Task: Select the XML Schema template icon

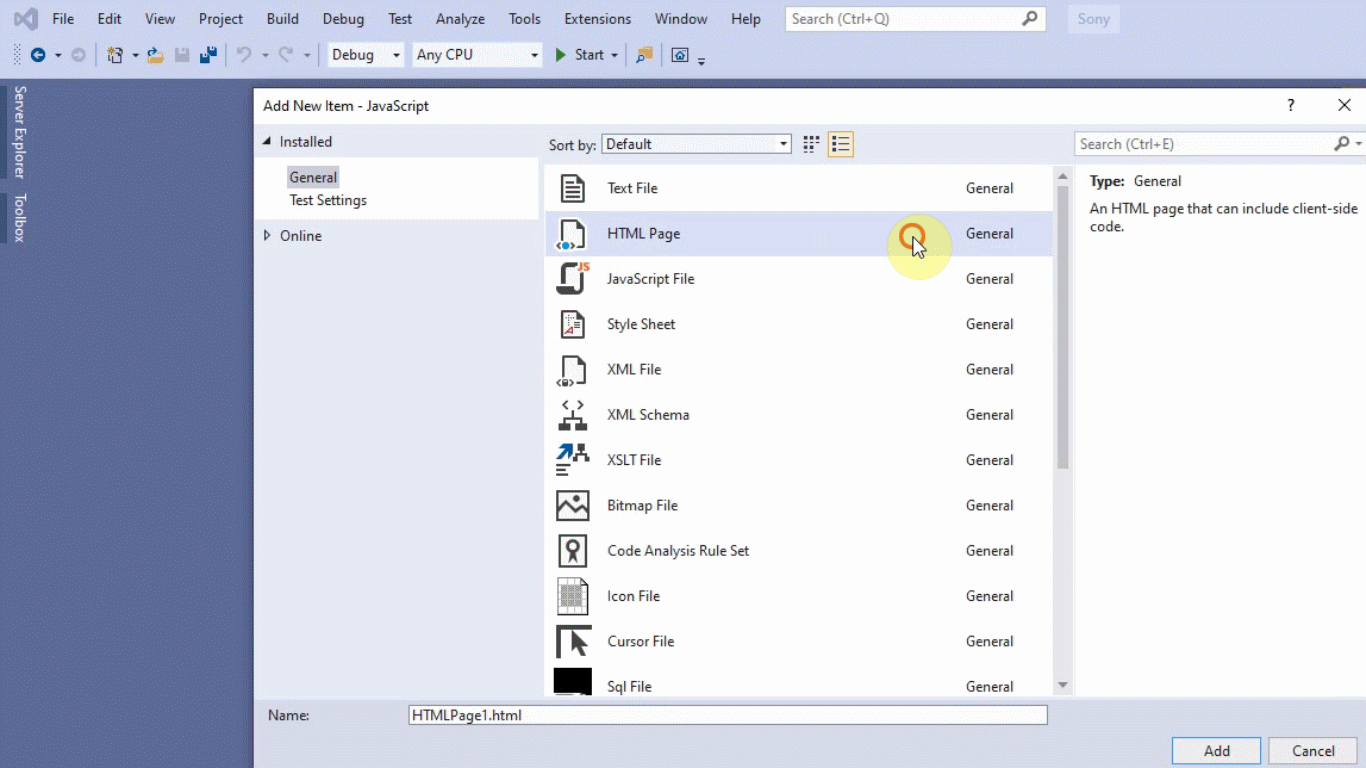Action: coord(572,414)
